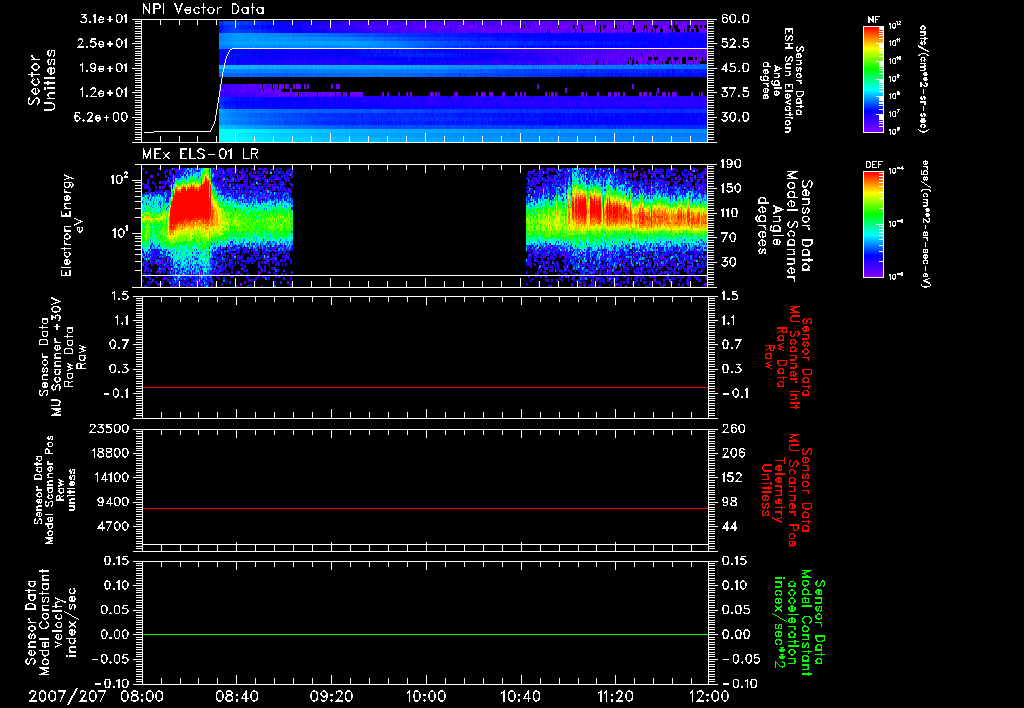This screenshot has height=708, width=1024.
Task: Click the 3.1e+01 sector axis value
Action: point(104,19)
